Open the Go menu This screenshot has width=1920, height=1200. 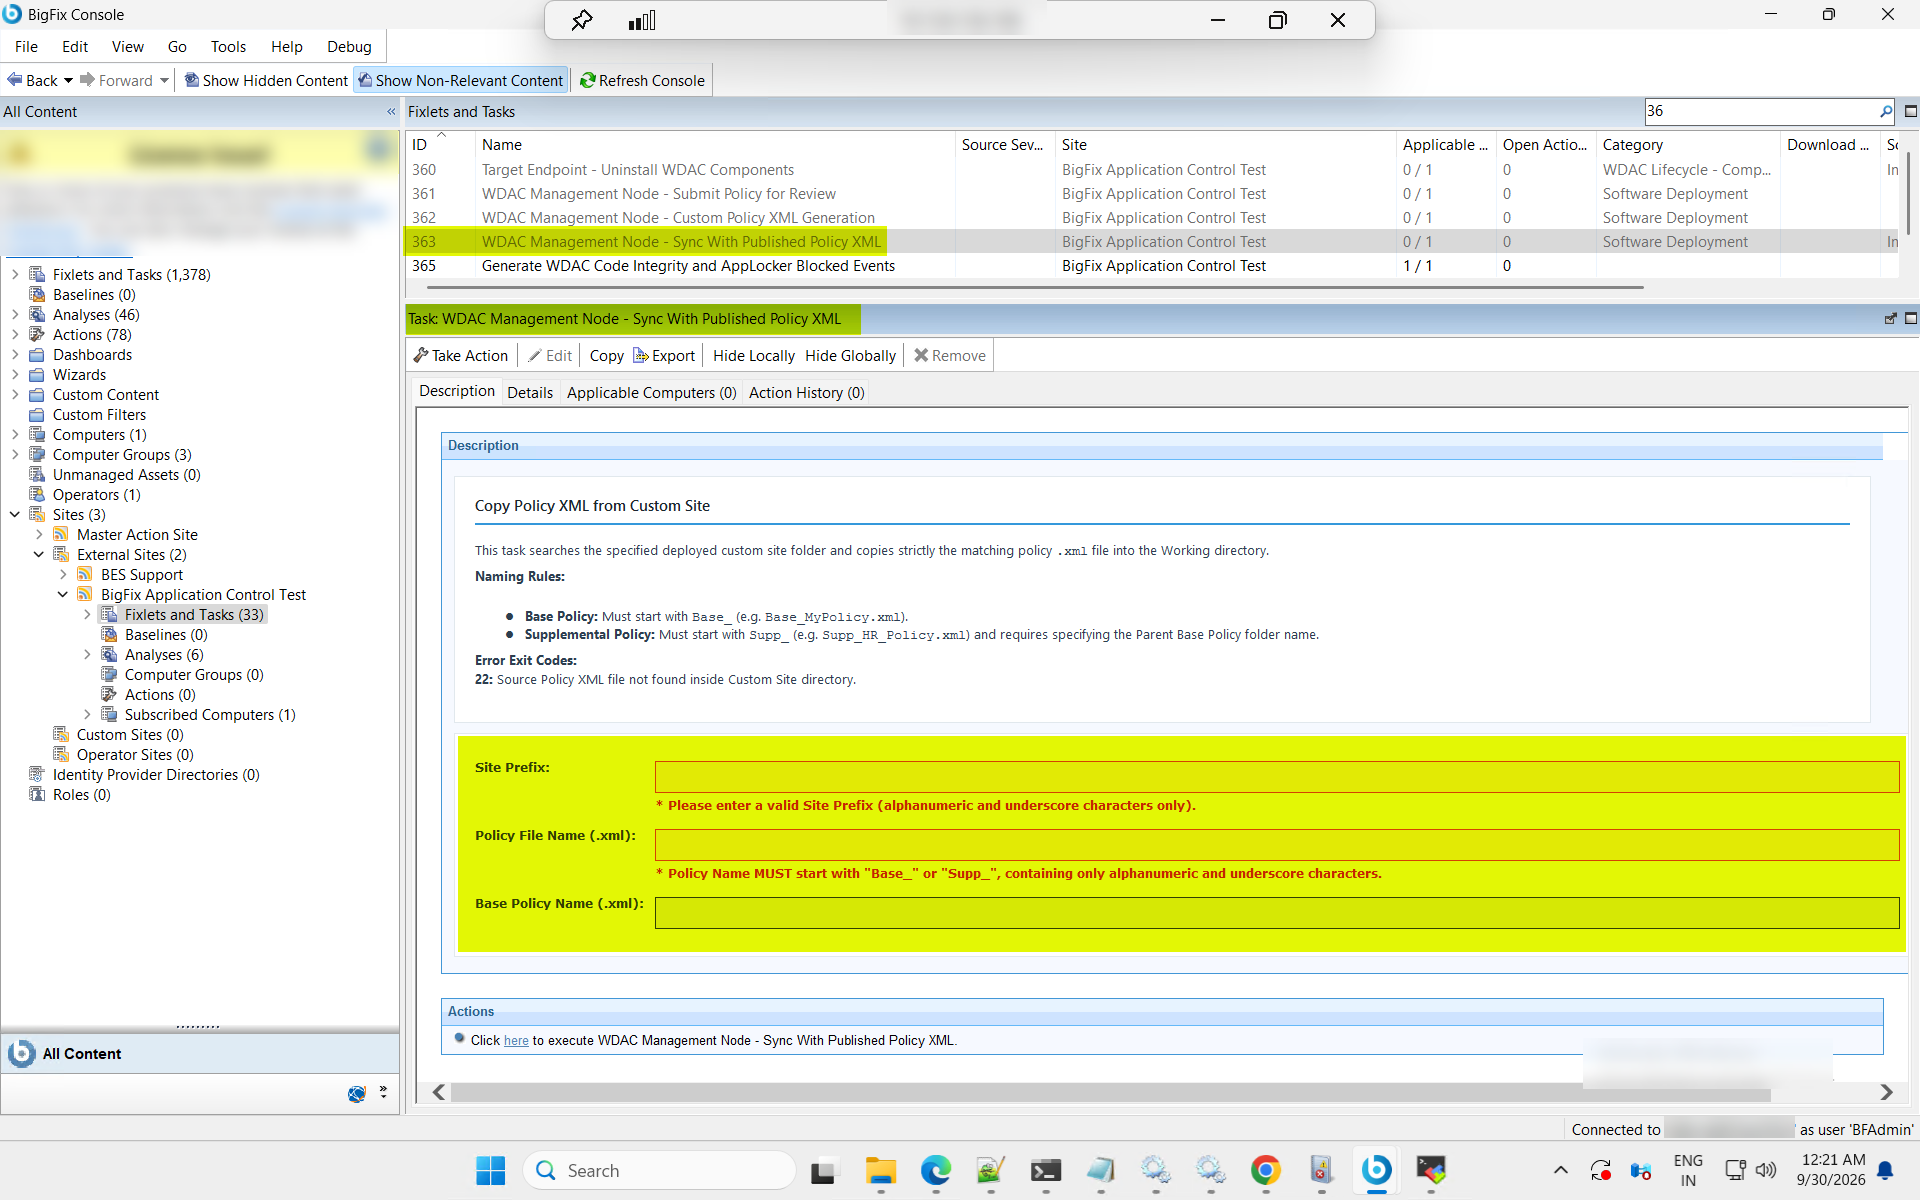coord(177,46)
